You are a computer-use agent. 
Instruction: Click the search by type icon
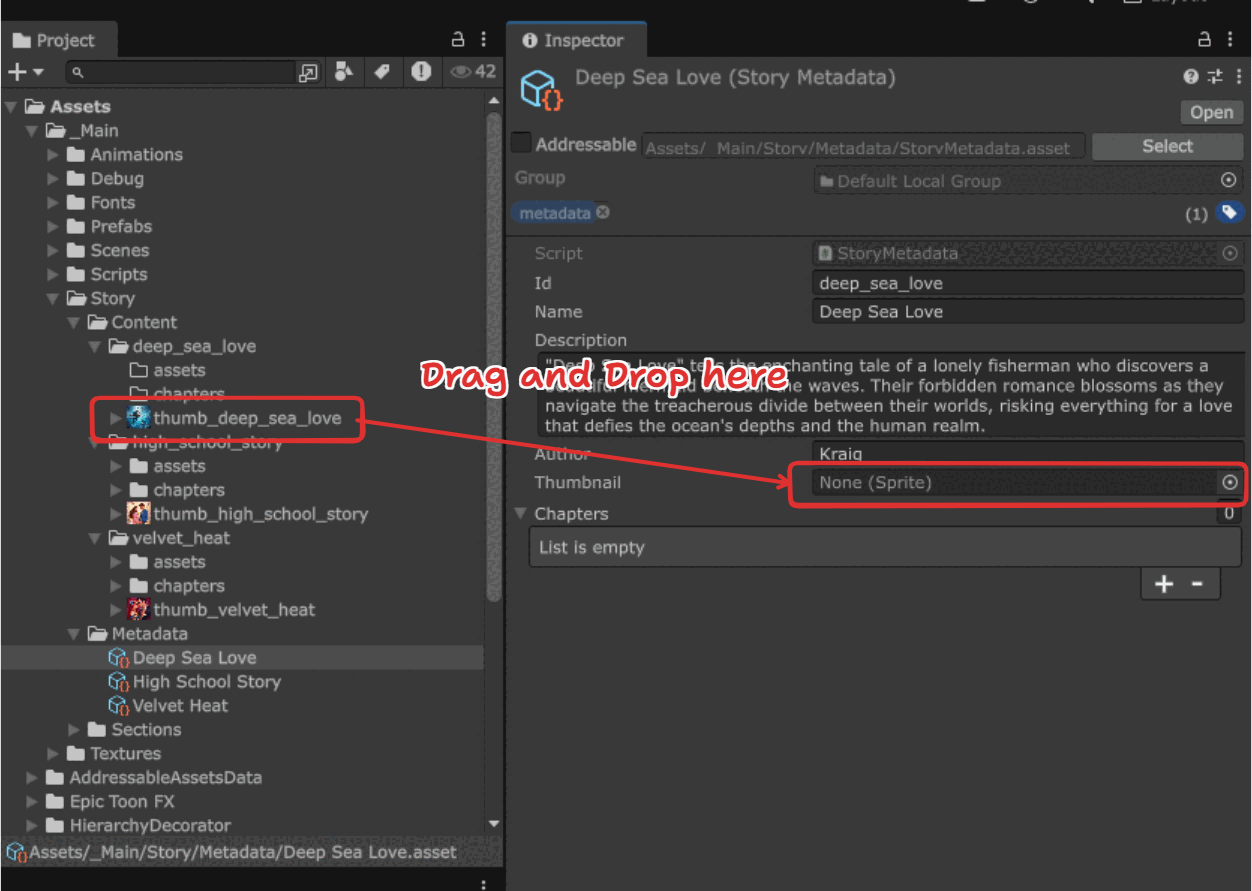(x=345, y=72)
